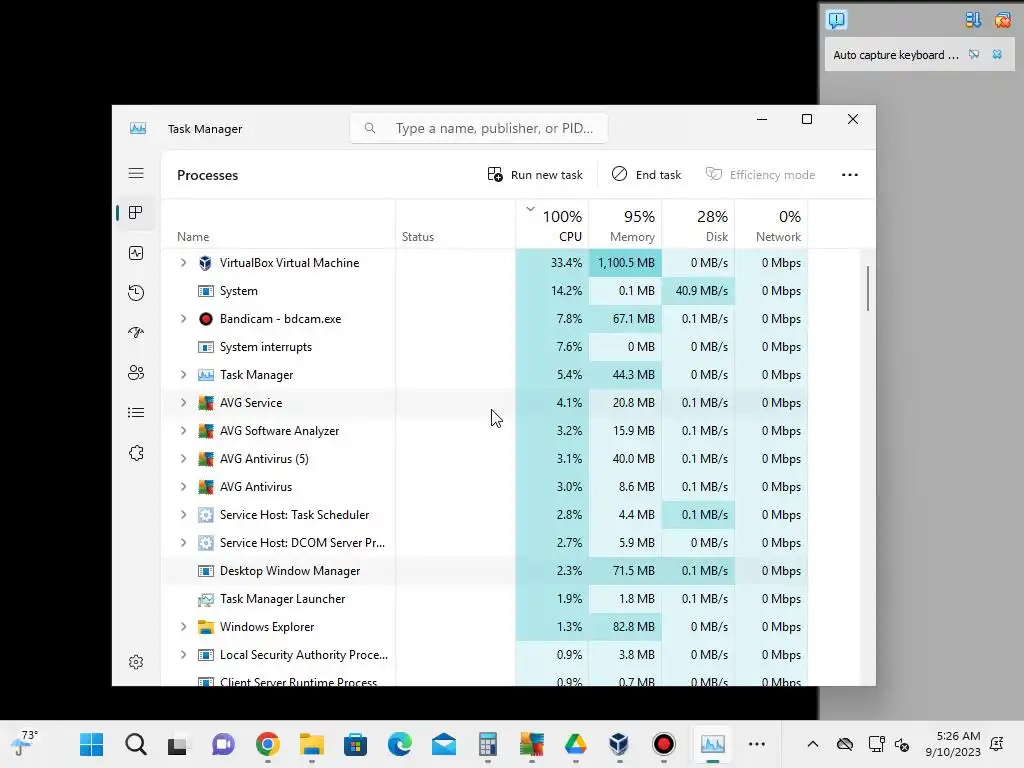Sort processes by Status column header
This screenshot has width=1024, height=768.
(x=455, y=224)
